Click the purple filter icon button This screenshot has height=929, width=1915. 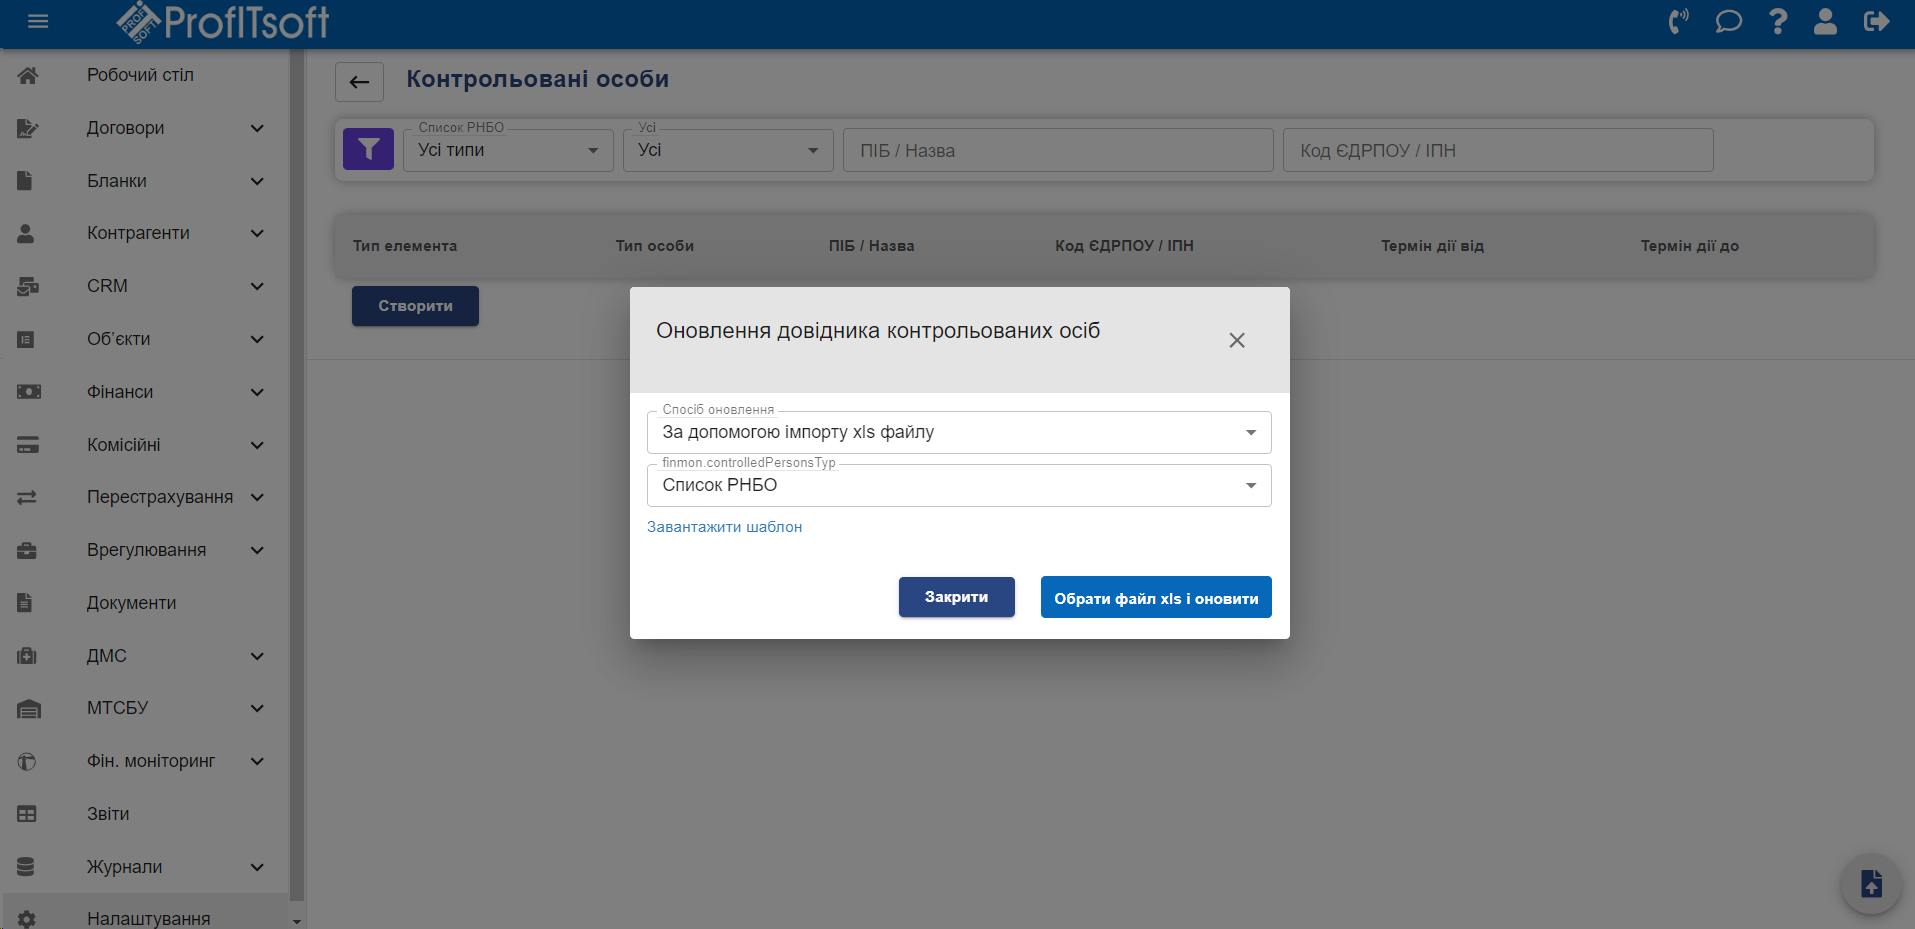coord(368,150)
